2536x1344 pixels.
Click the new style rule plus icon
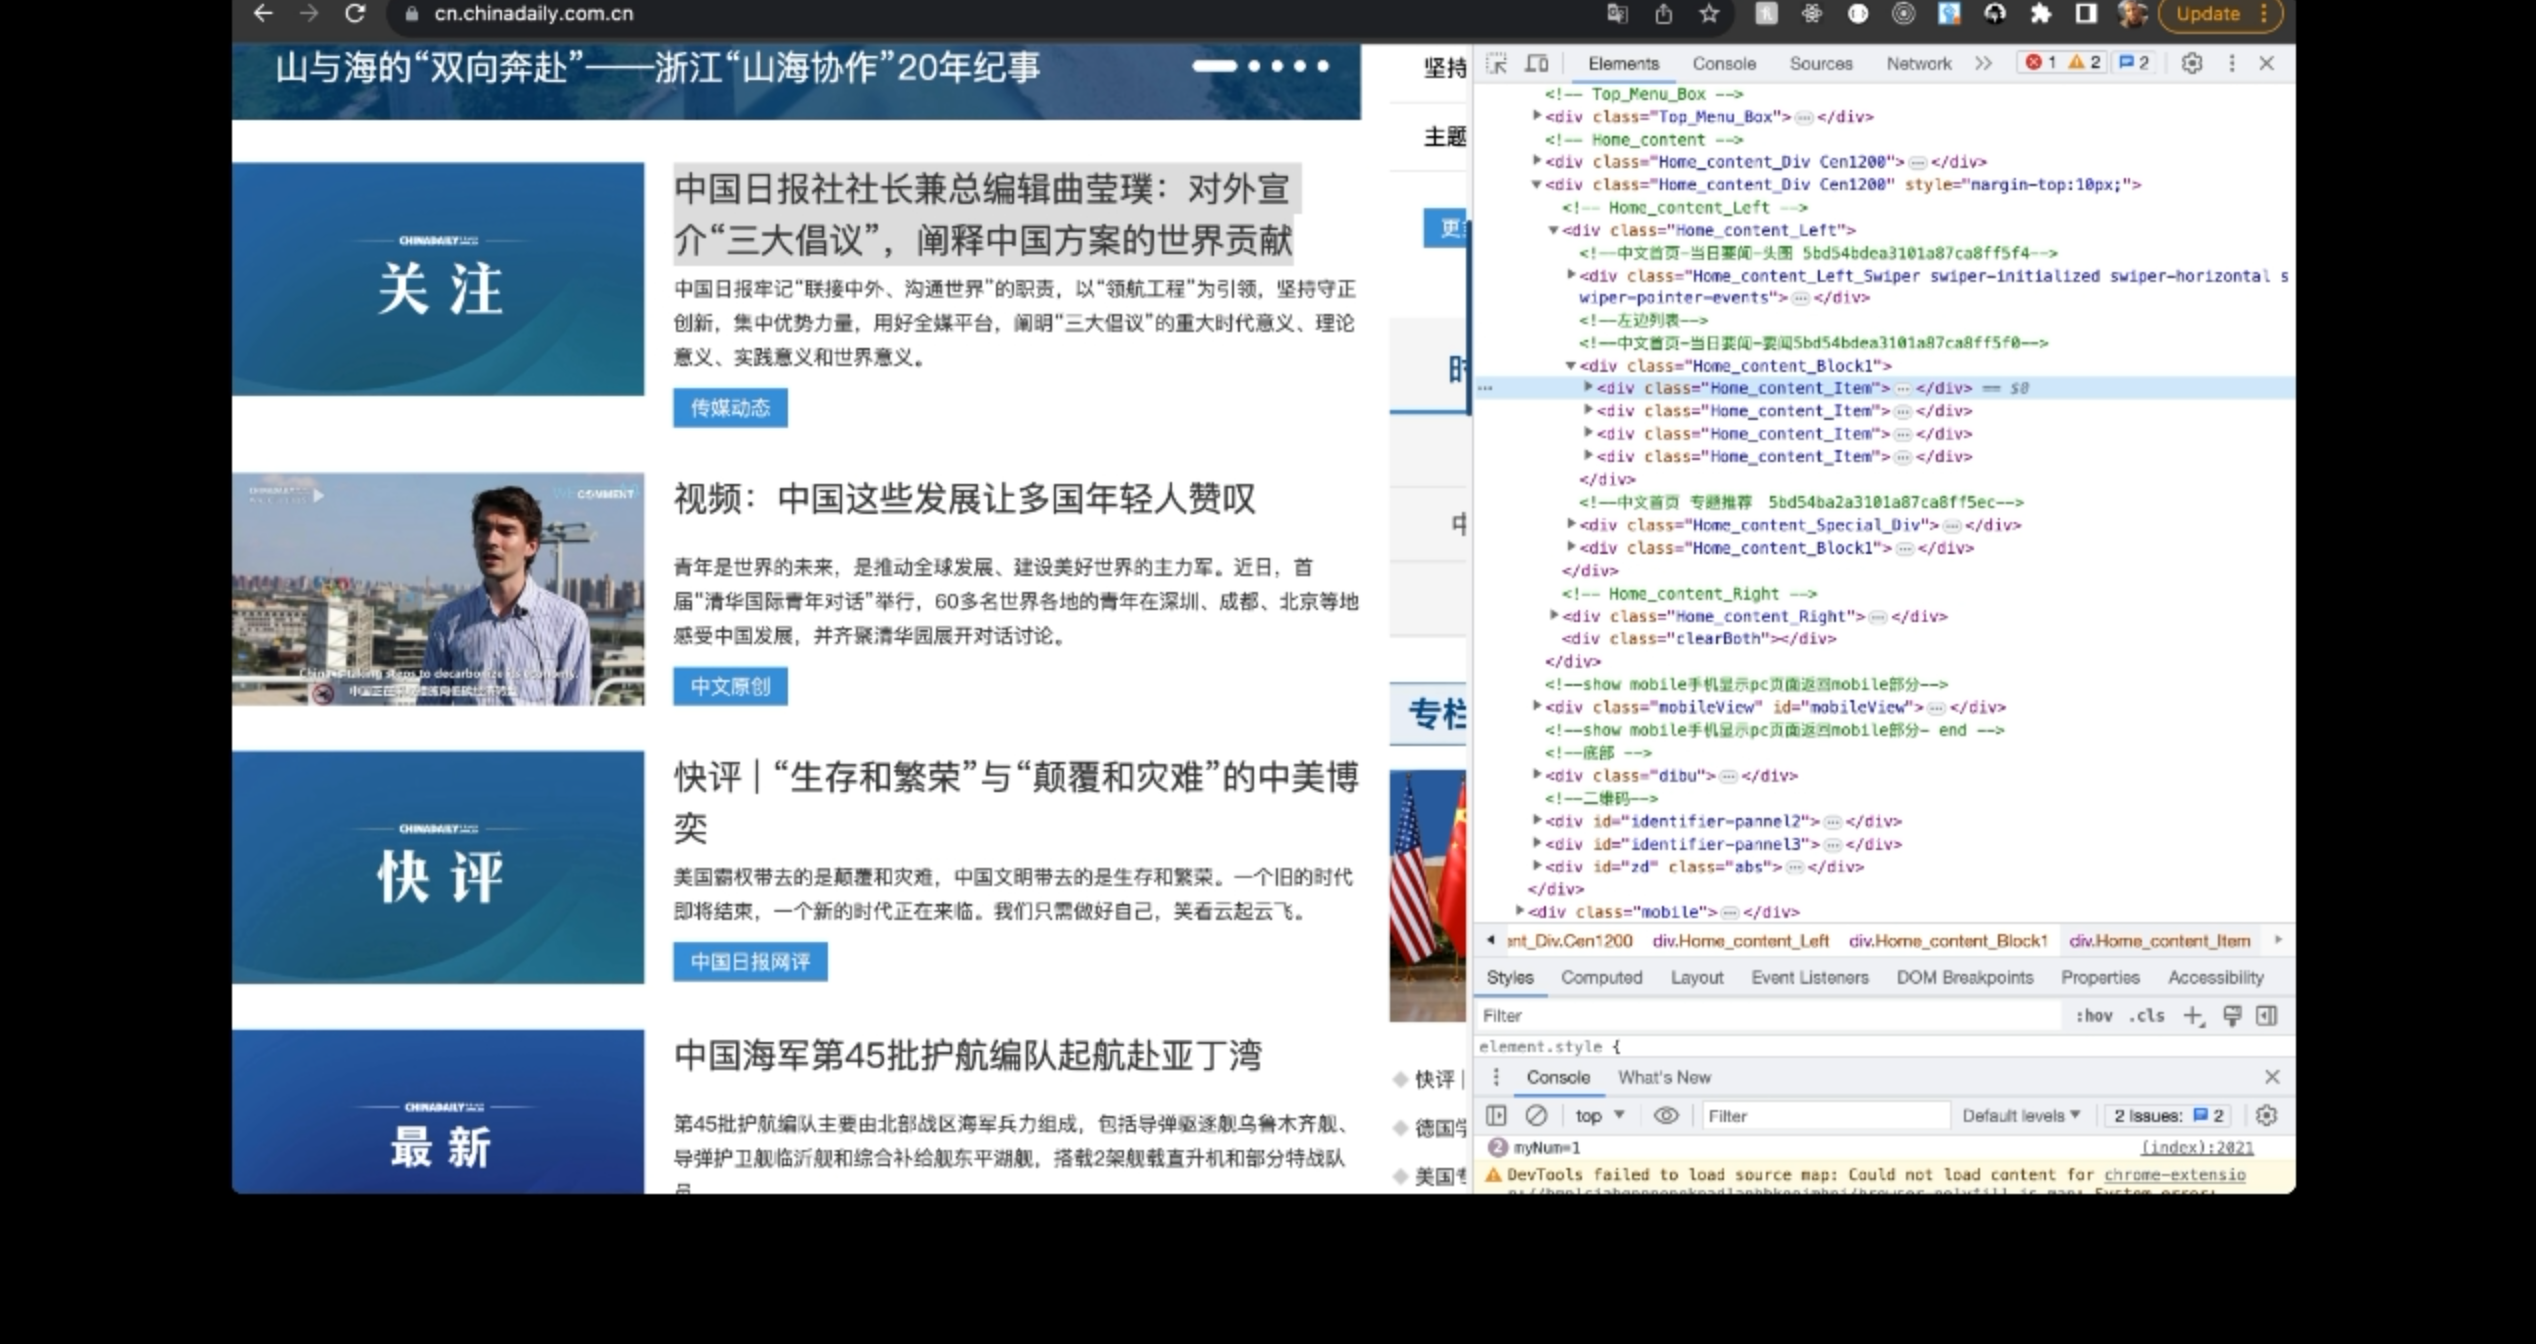click(2192, 1016)
